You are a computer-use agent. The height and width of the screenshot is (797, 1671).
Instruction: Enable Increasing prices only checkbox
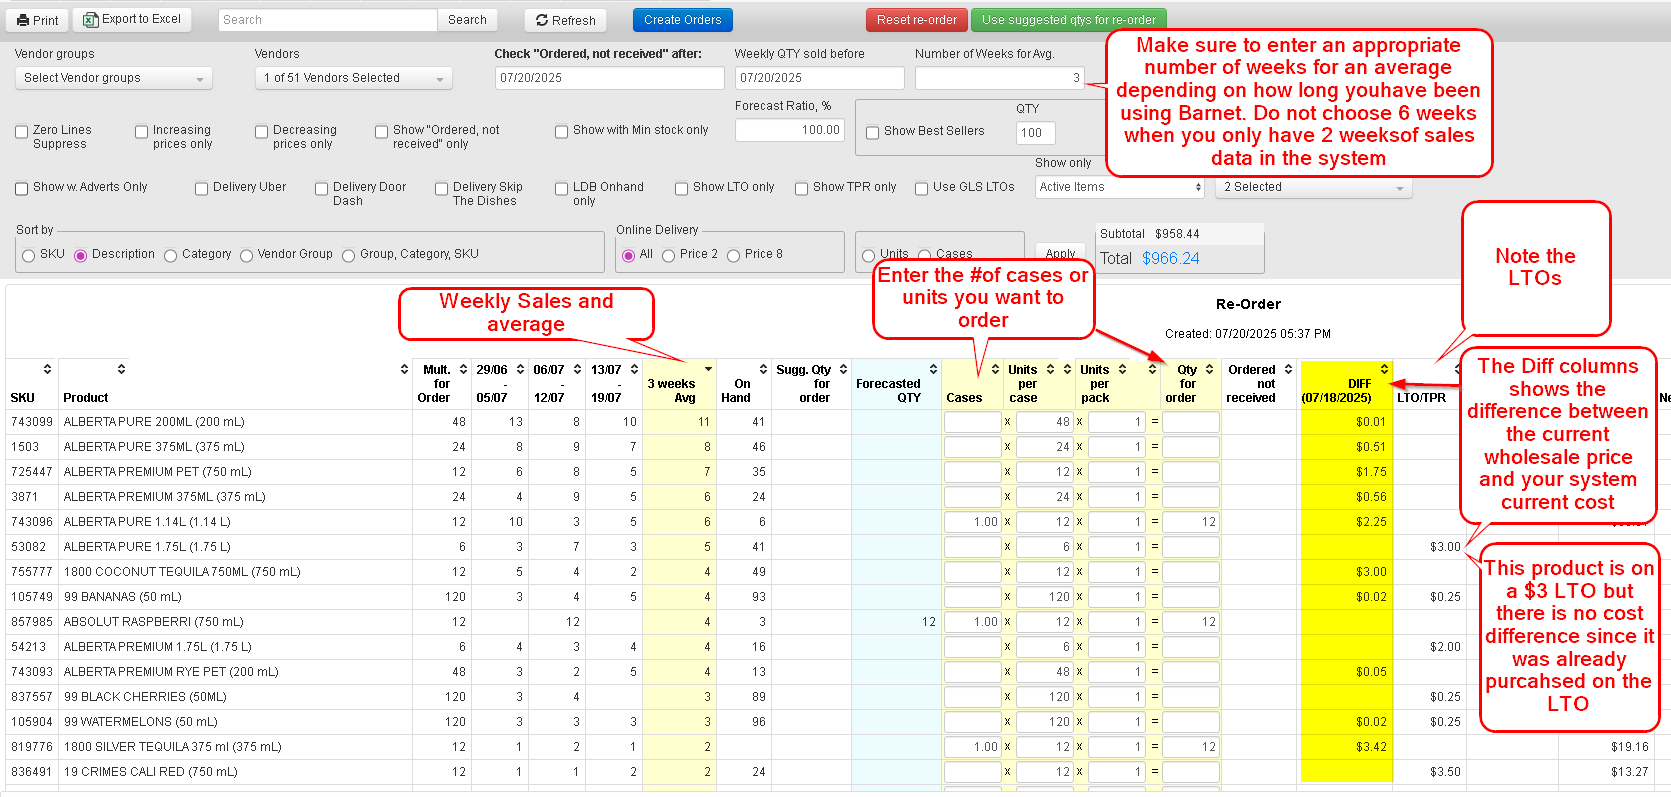pyautogui.click(x=141, y=131)
